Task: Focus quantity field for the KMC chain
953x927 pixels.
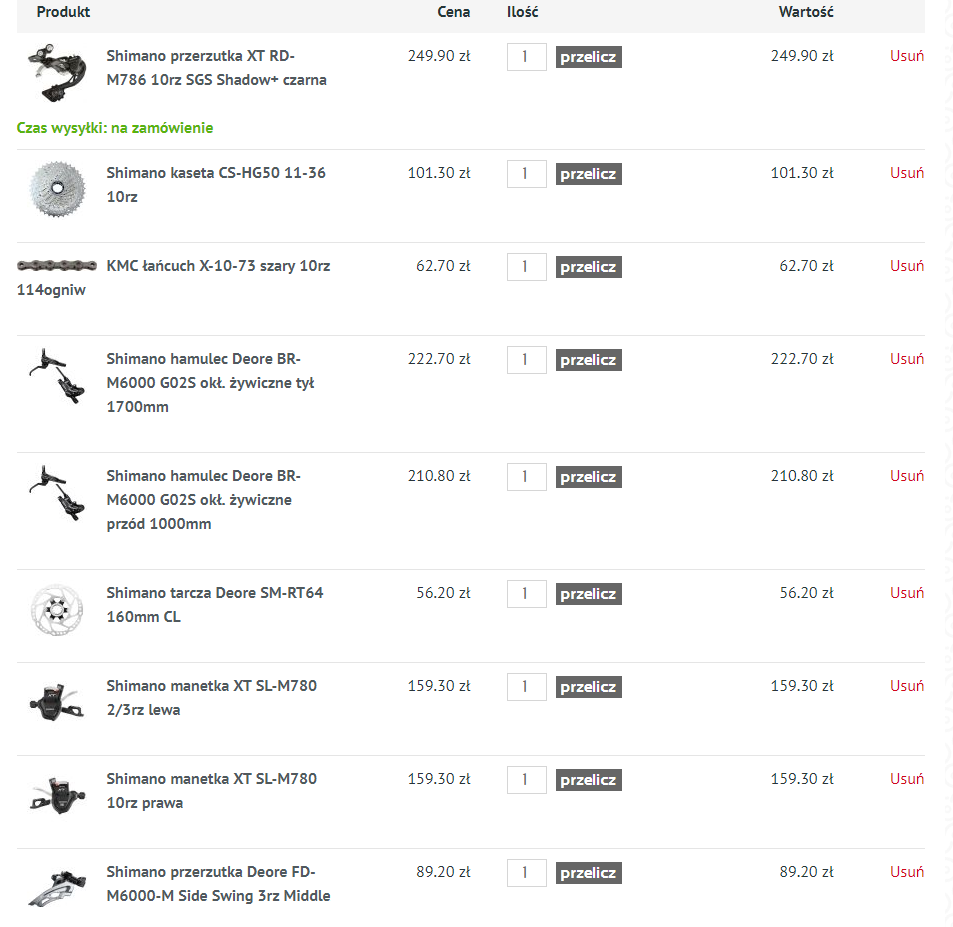Action: coord(526,267)
